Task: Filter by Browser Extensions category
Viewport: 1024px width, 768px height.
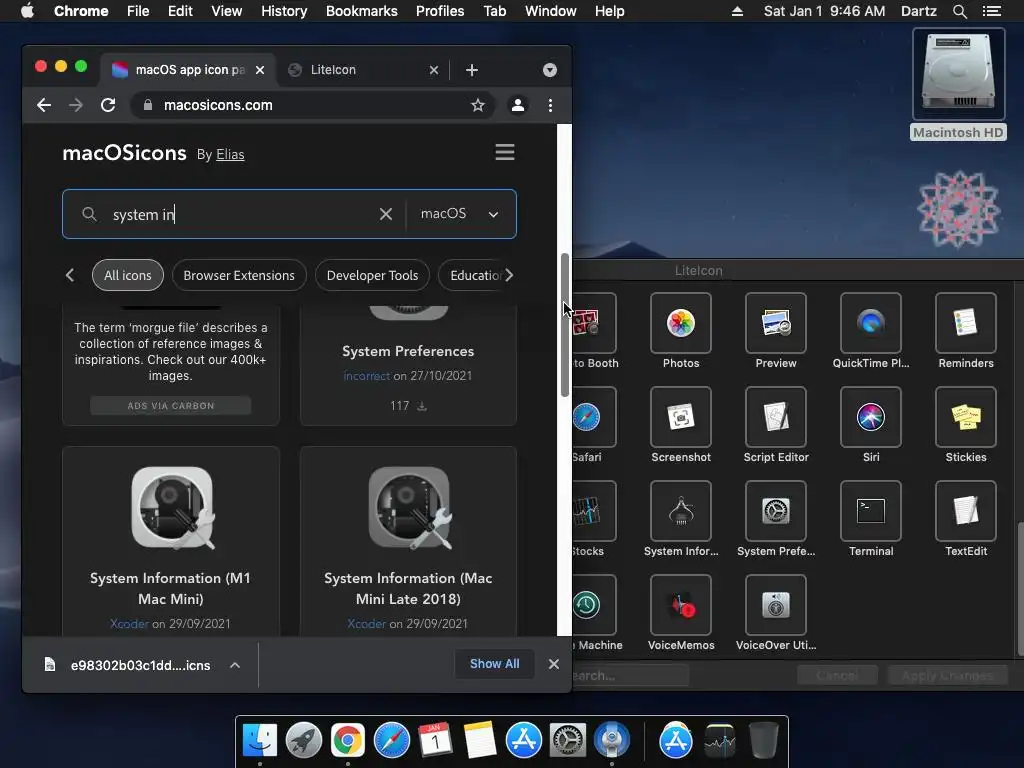Action: 239,276
